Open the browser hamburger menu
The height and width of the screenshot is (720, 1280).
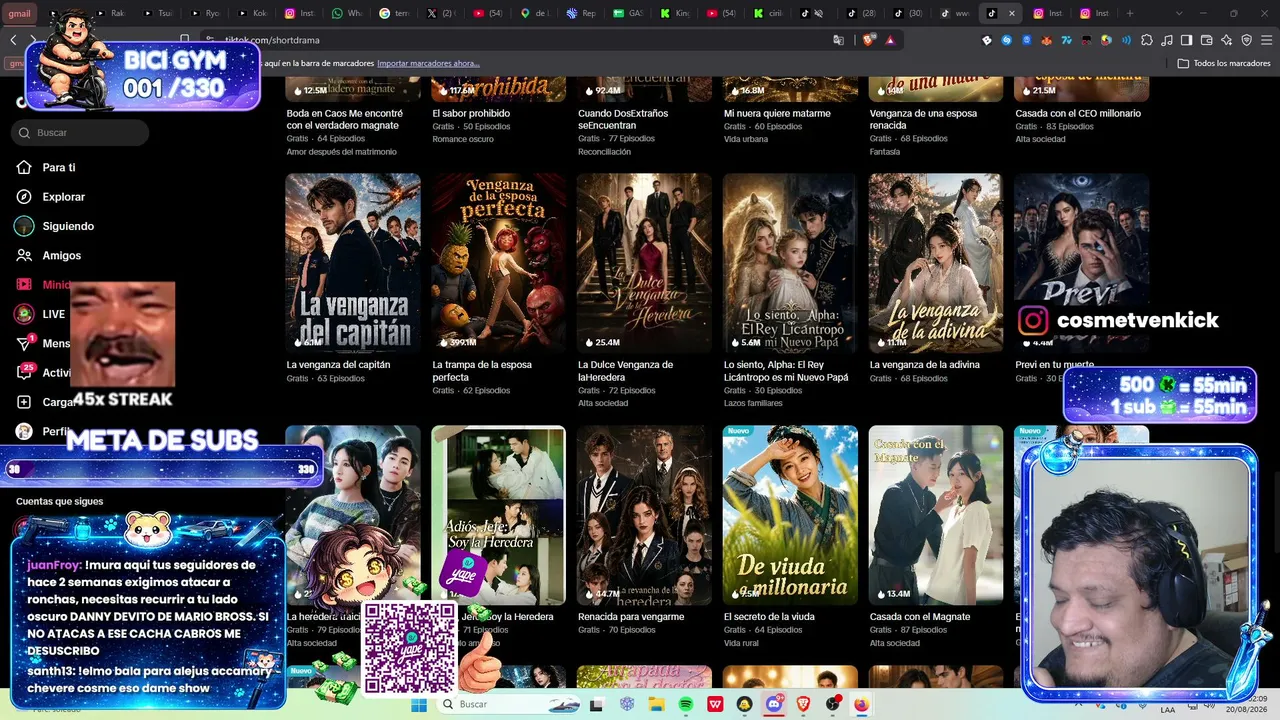click(x=1266, y=40)
